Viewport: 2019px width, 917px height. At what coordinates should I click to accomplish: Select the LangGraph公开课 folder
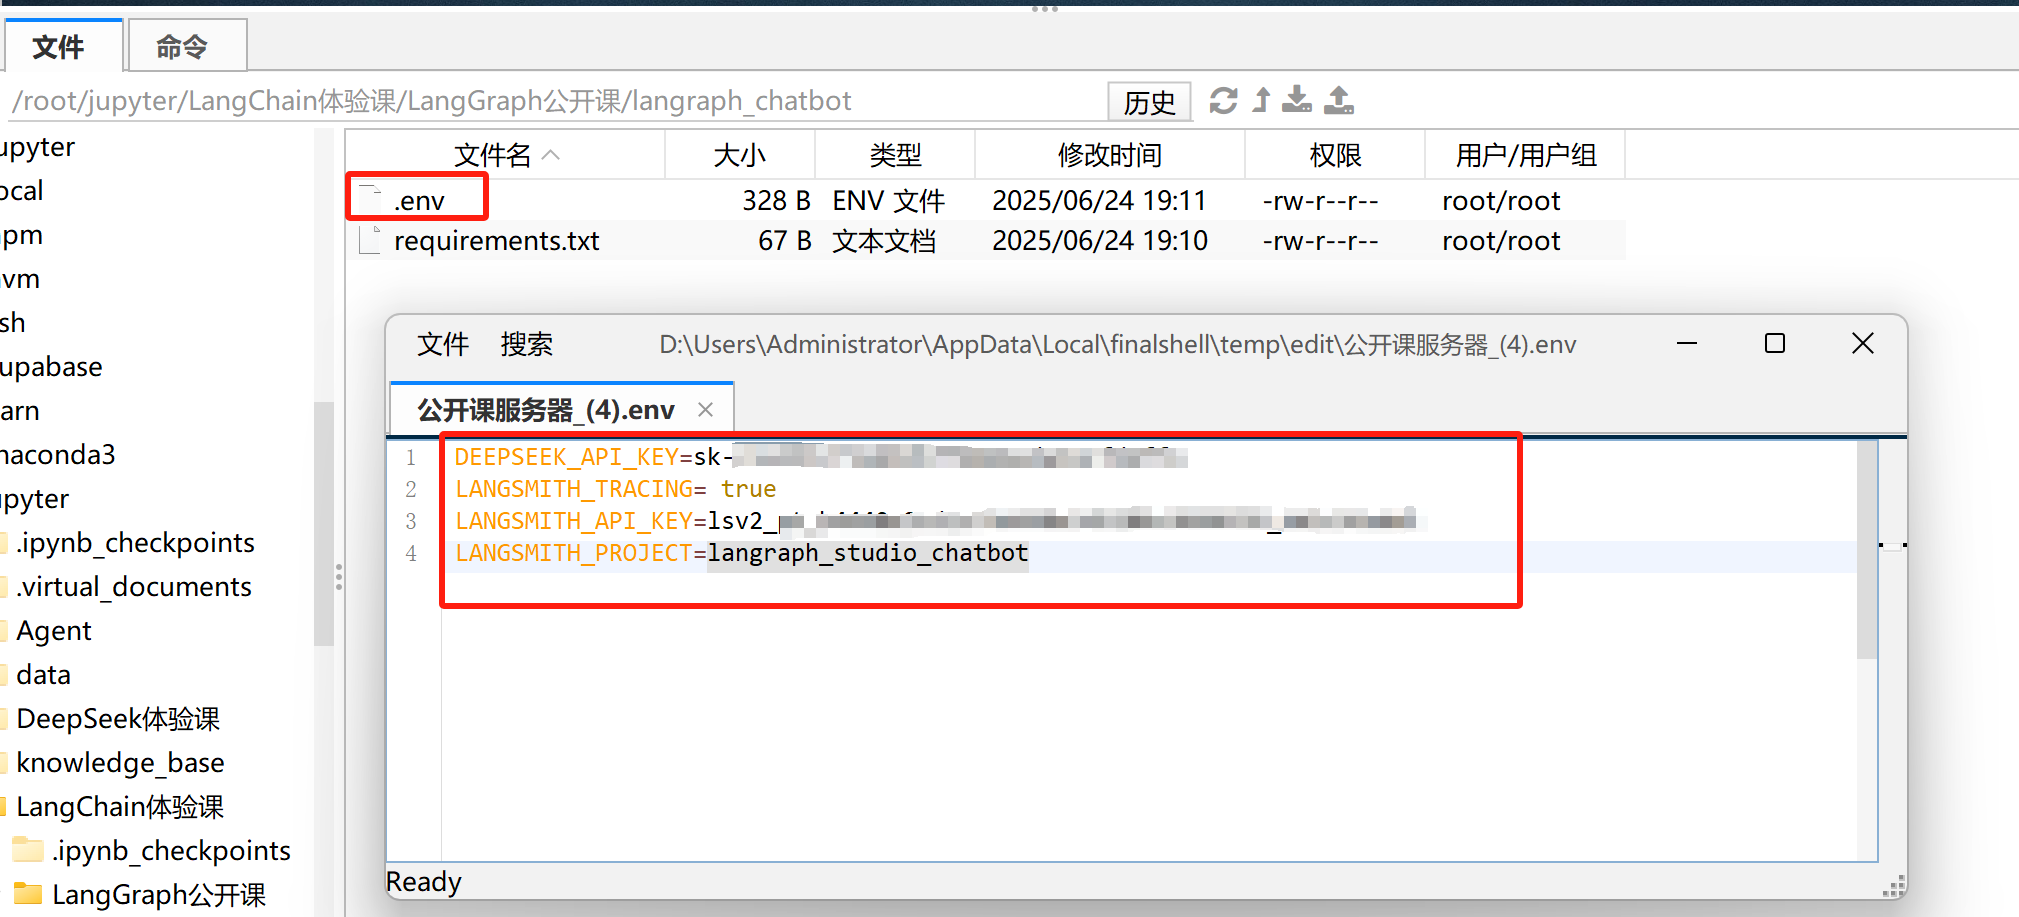pos(158,895)
